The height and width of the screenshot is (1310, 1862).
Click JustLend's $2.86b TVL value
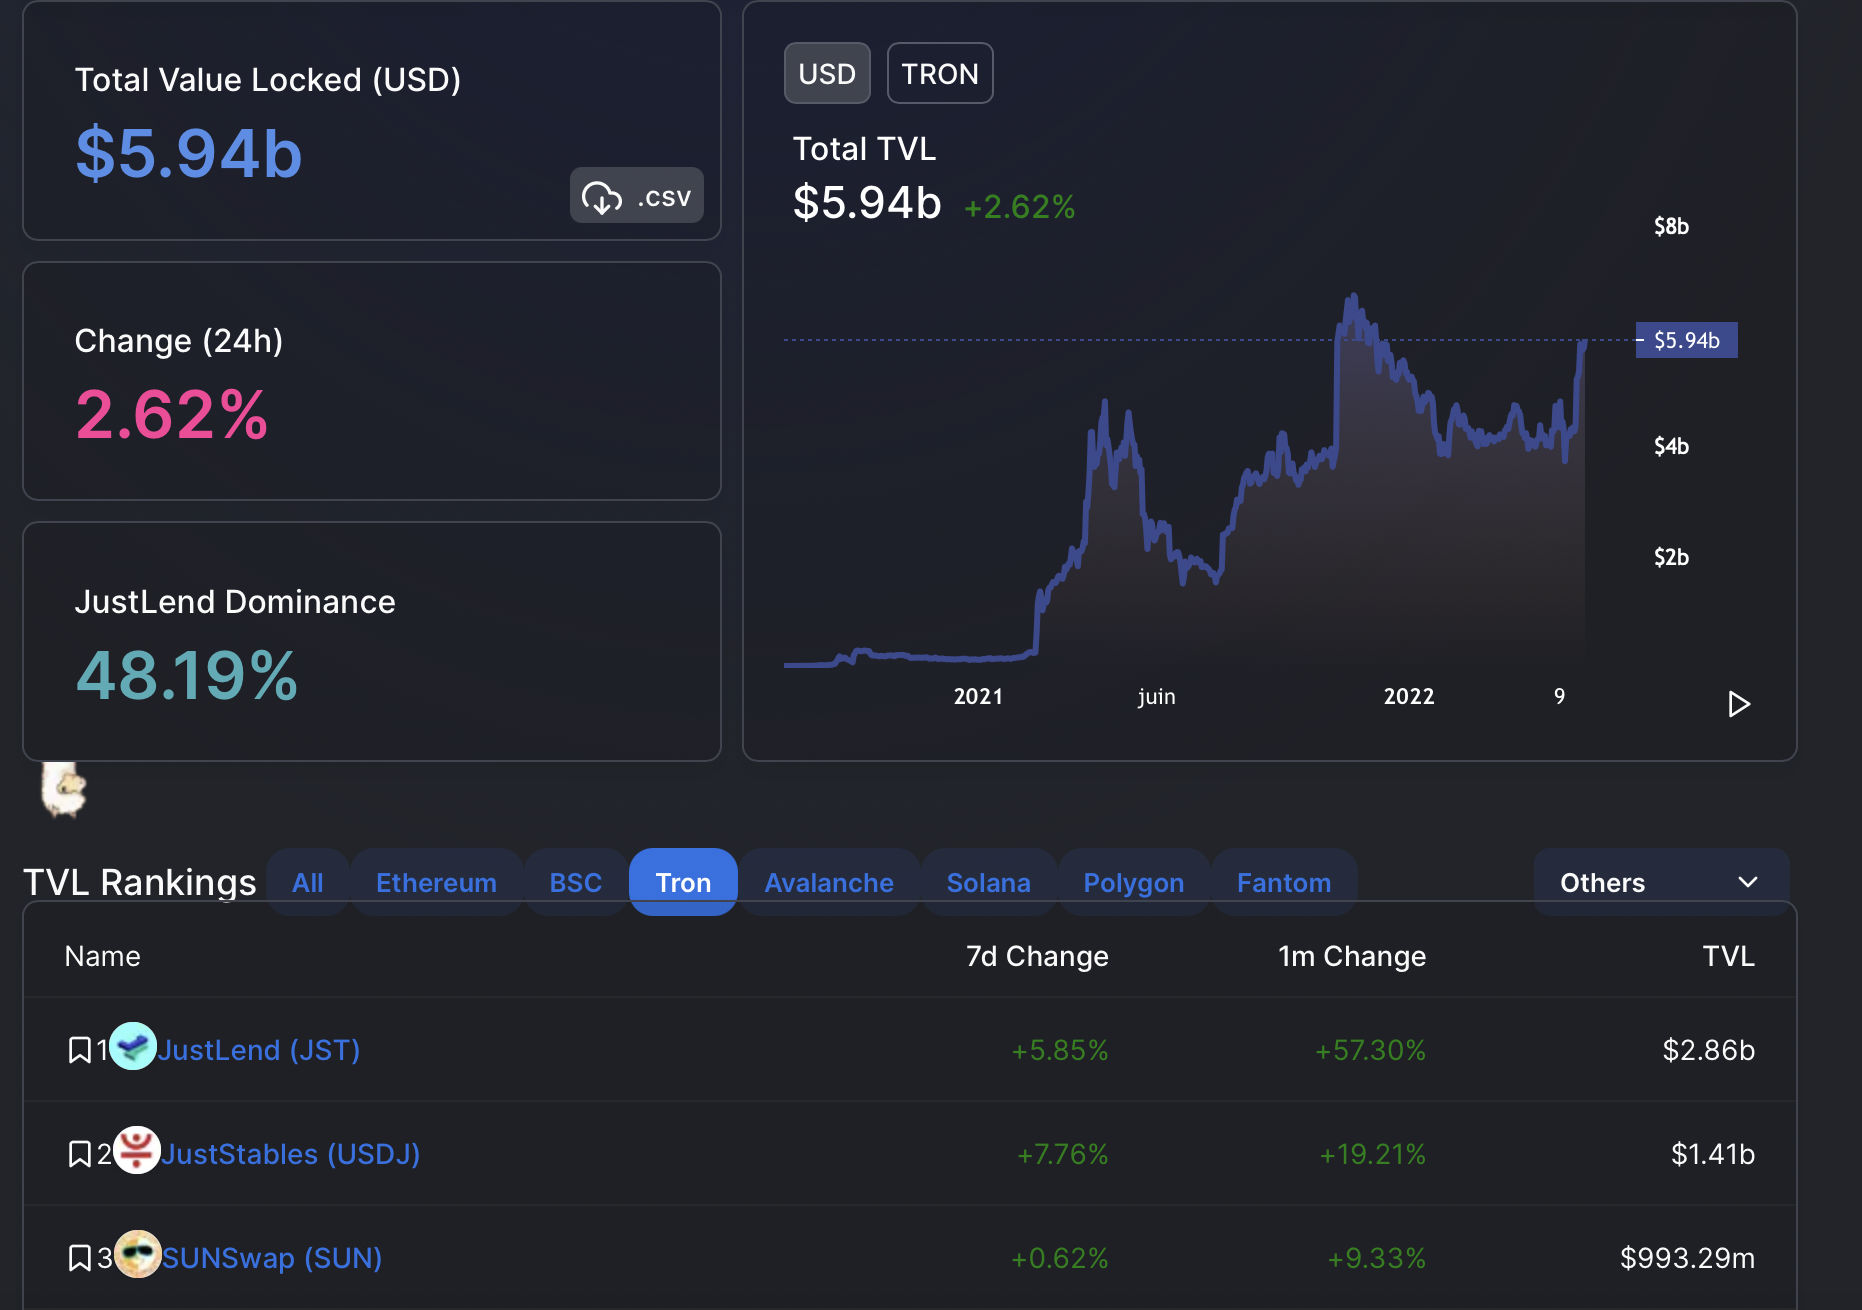1709,1050
